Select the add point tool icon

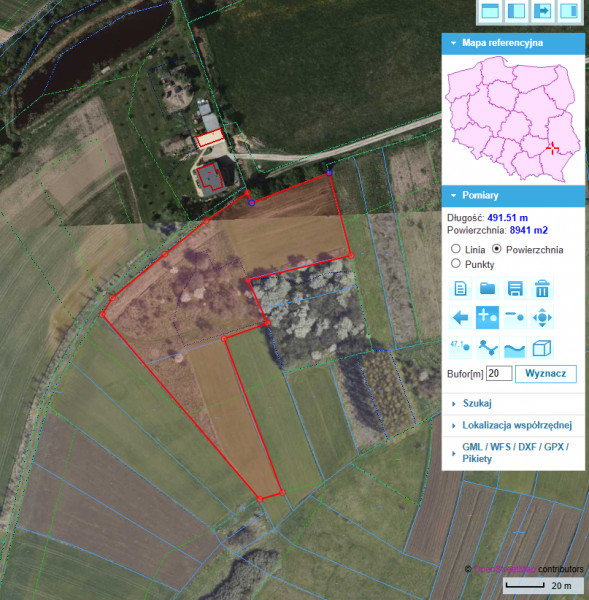(x=488, y=318)
